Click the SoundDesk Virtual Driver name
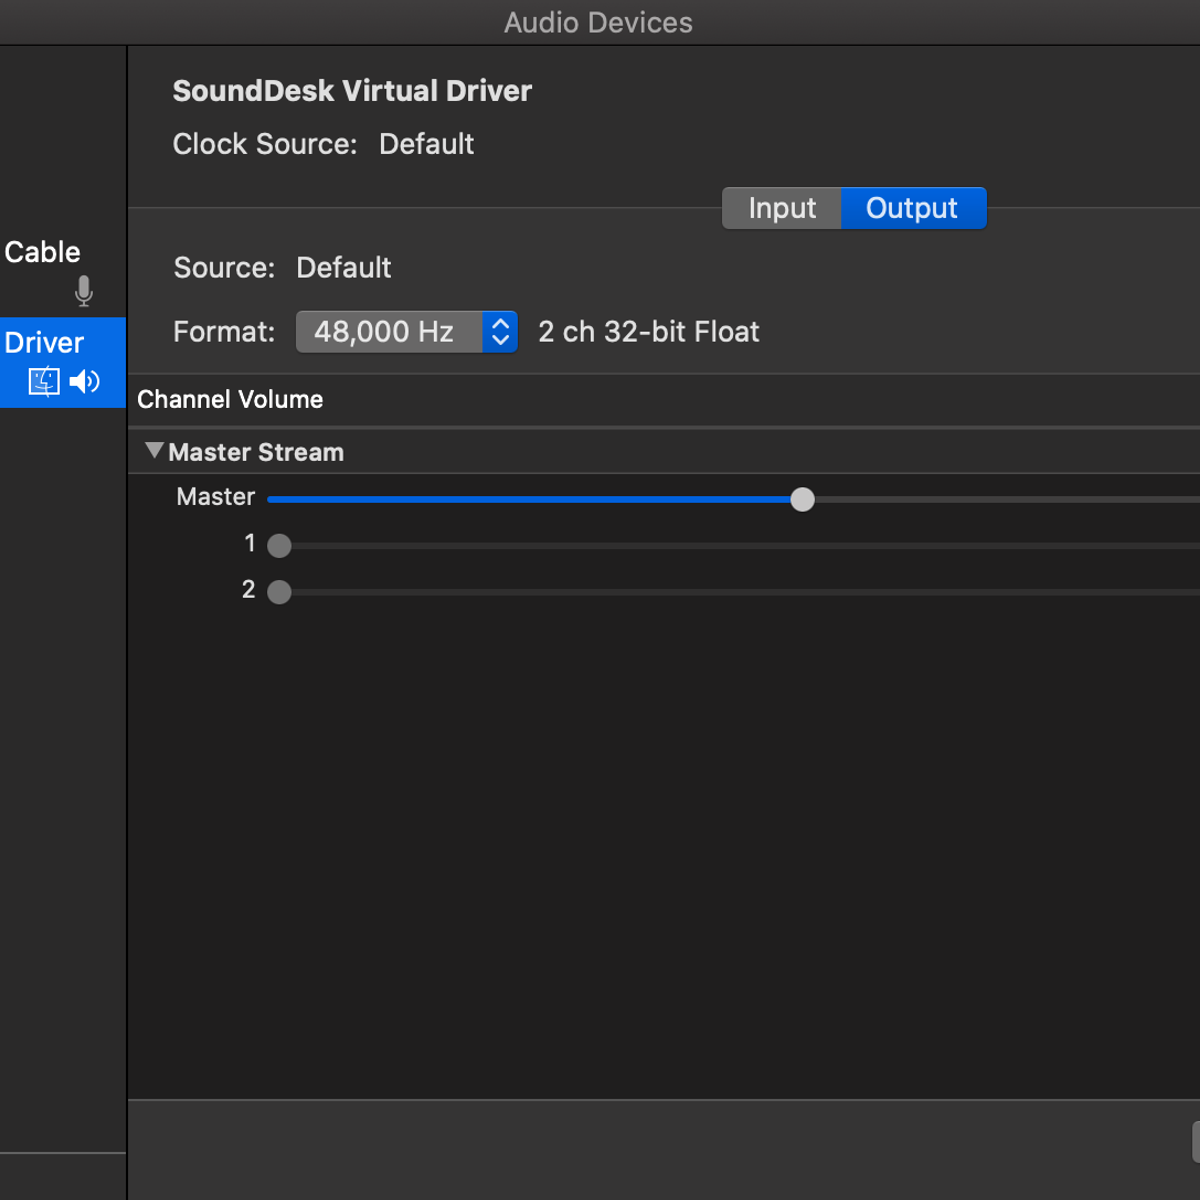The width and height of the screenshot is (1200, 1200). coord(352,91)
